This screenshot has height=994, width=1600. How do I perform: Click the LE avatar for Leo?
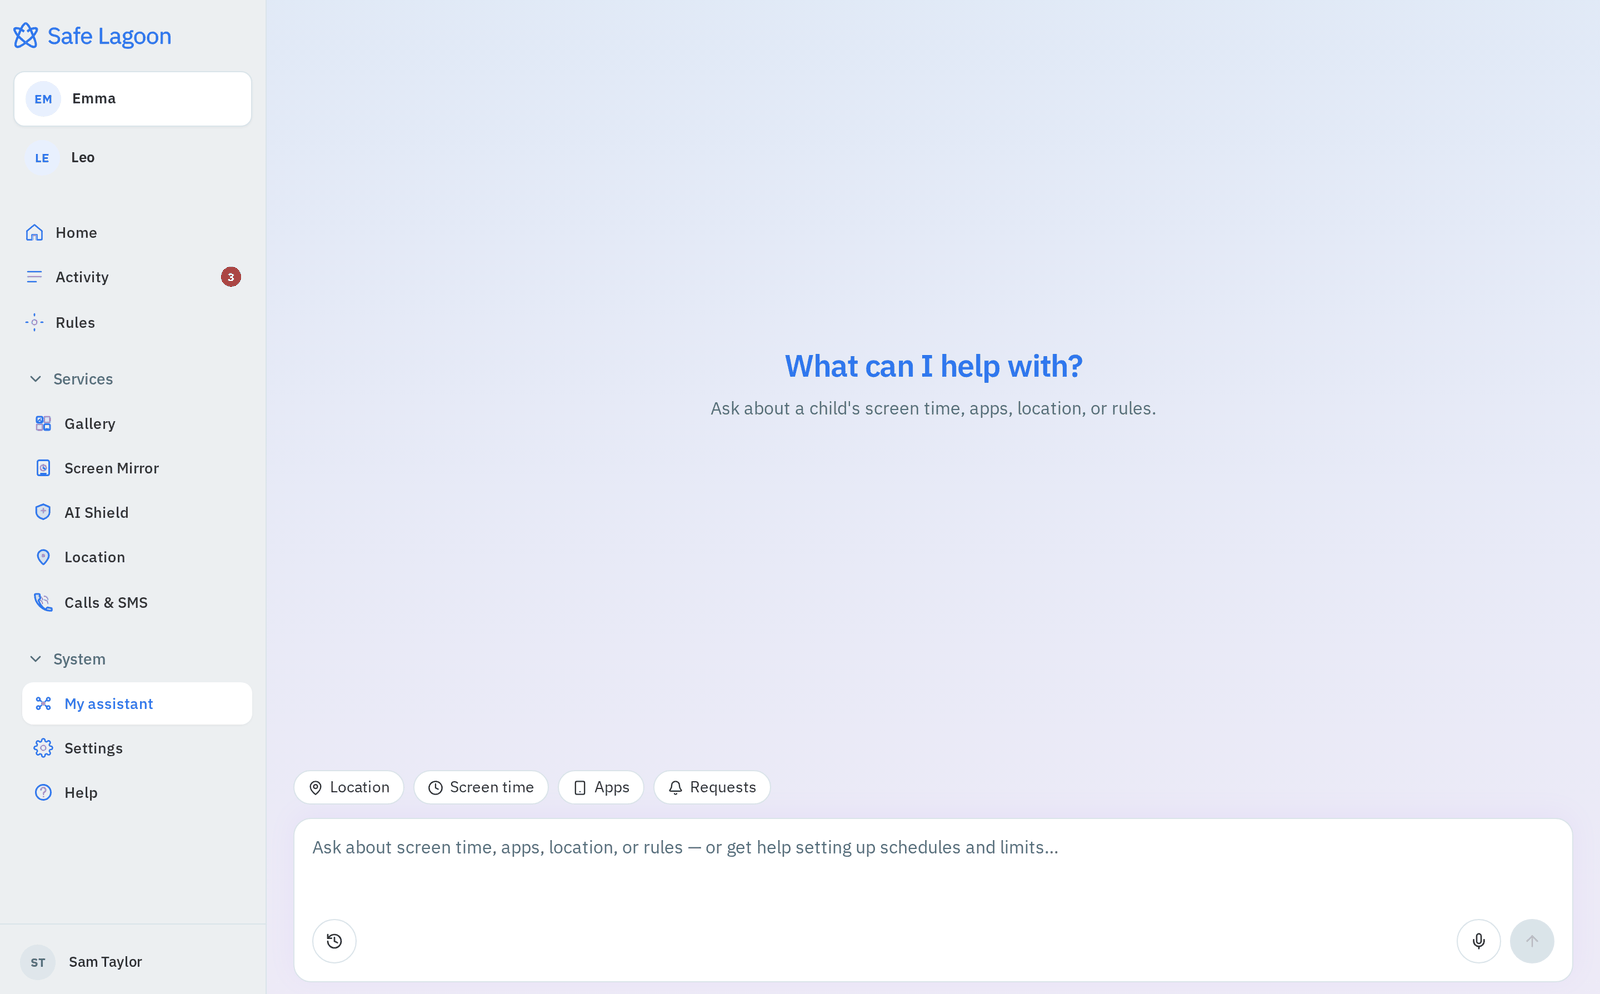pos(42,158)
